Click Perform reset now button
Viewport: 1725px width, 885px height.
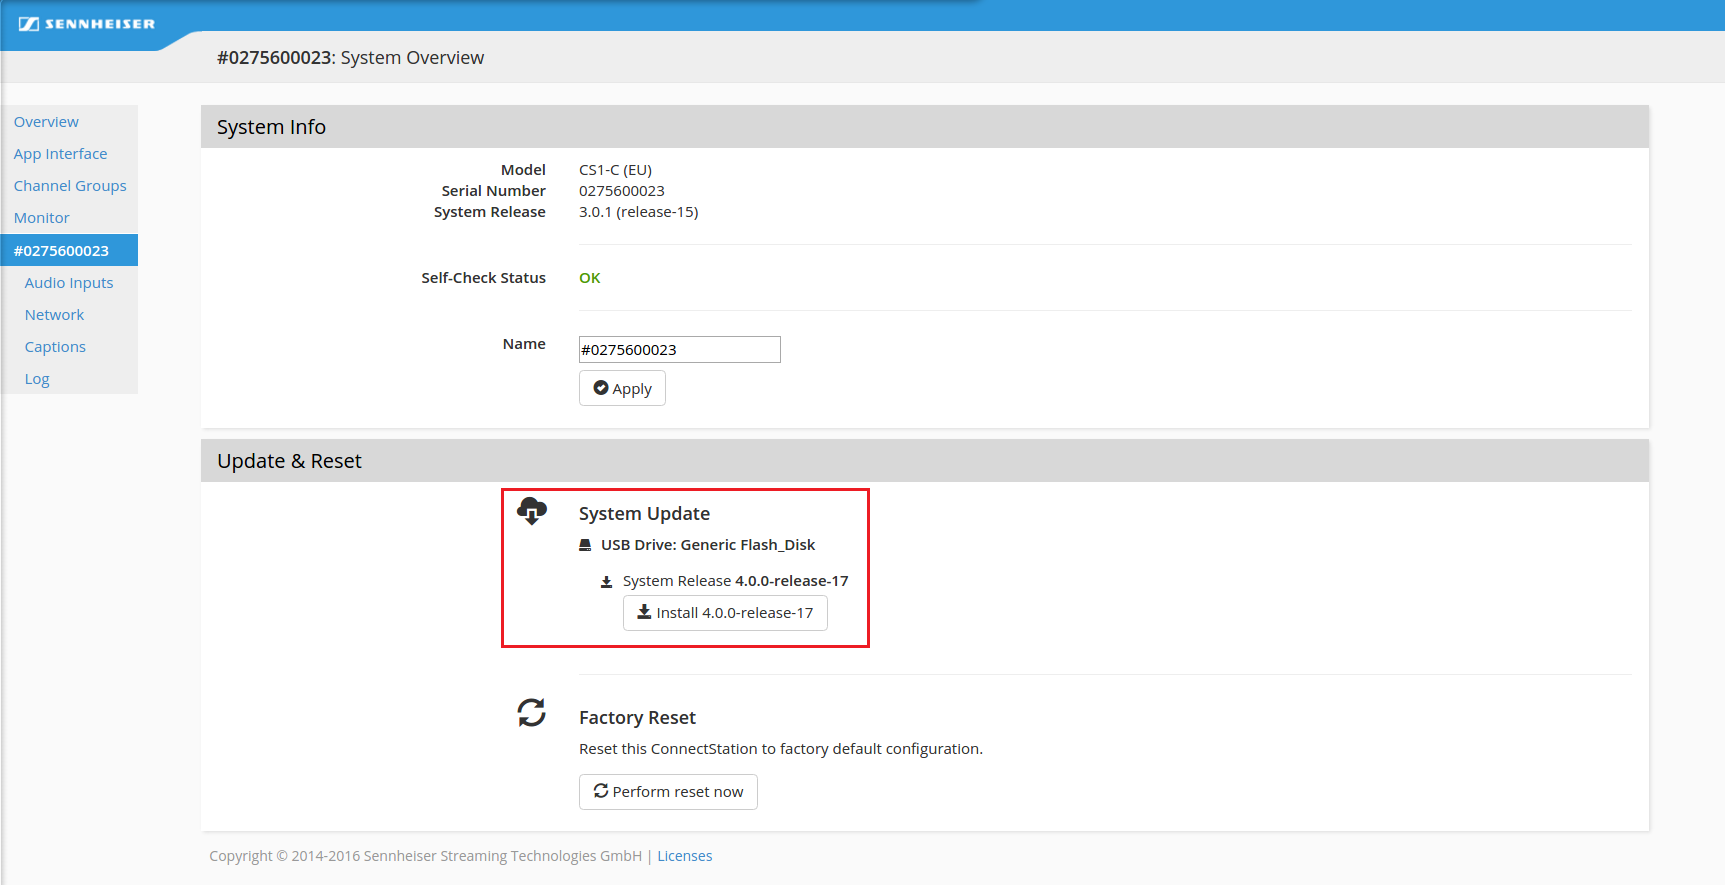coord(668,792)
